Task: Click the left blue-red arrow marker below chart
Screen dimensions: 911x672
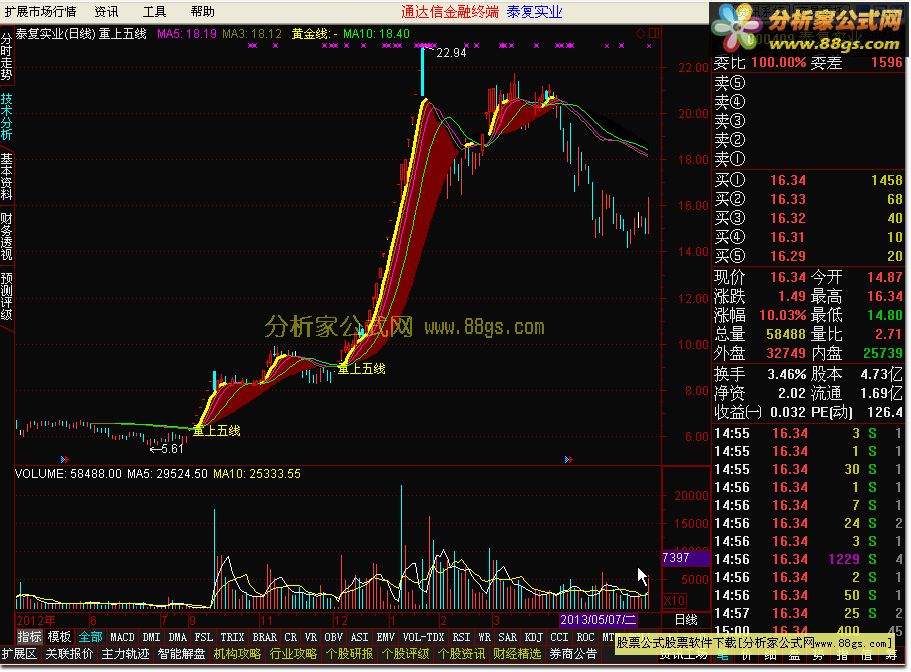Action: coord(64,459)
